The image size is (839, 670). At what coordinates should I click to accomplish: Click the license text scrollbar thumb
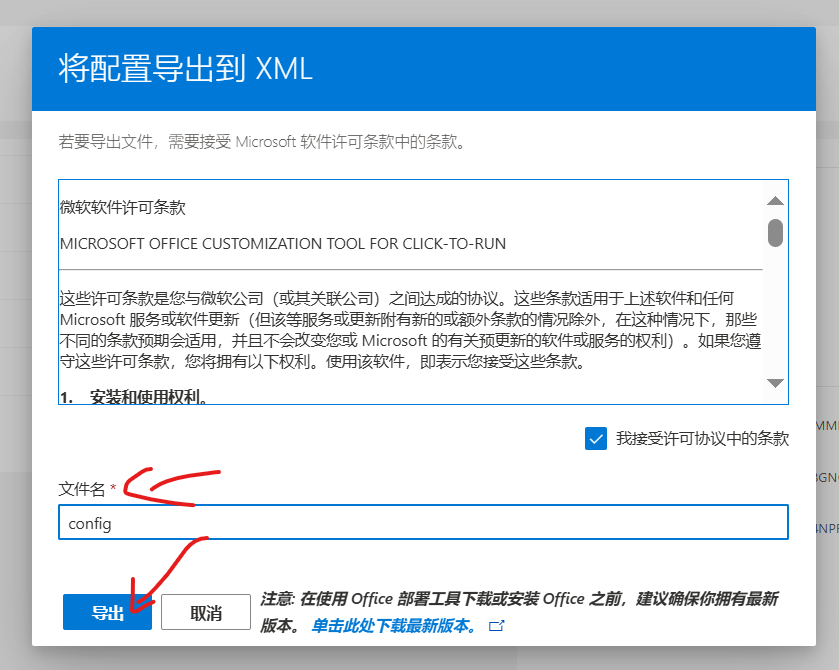click(x=775, y=233)
